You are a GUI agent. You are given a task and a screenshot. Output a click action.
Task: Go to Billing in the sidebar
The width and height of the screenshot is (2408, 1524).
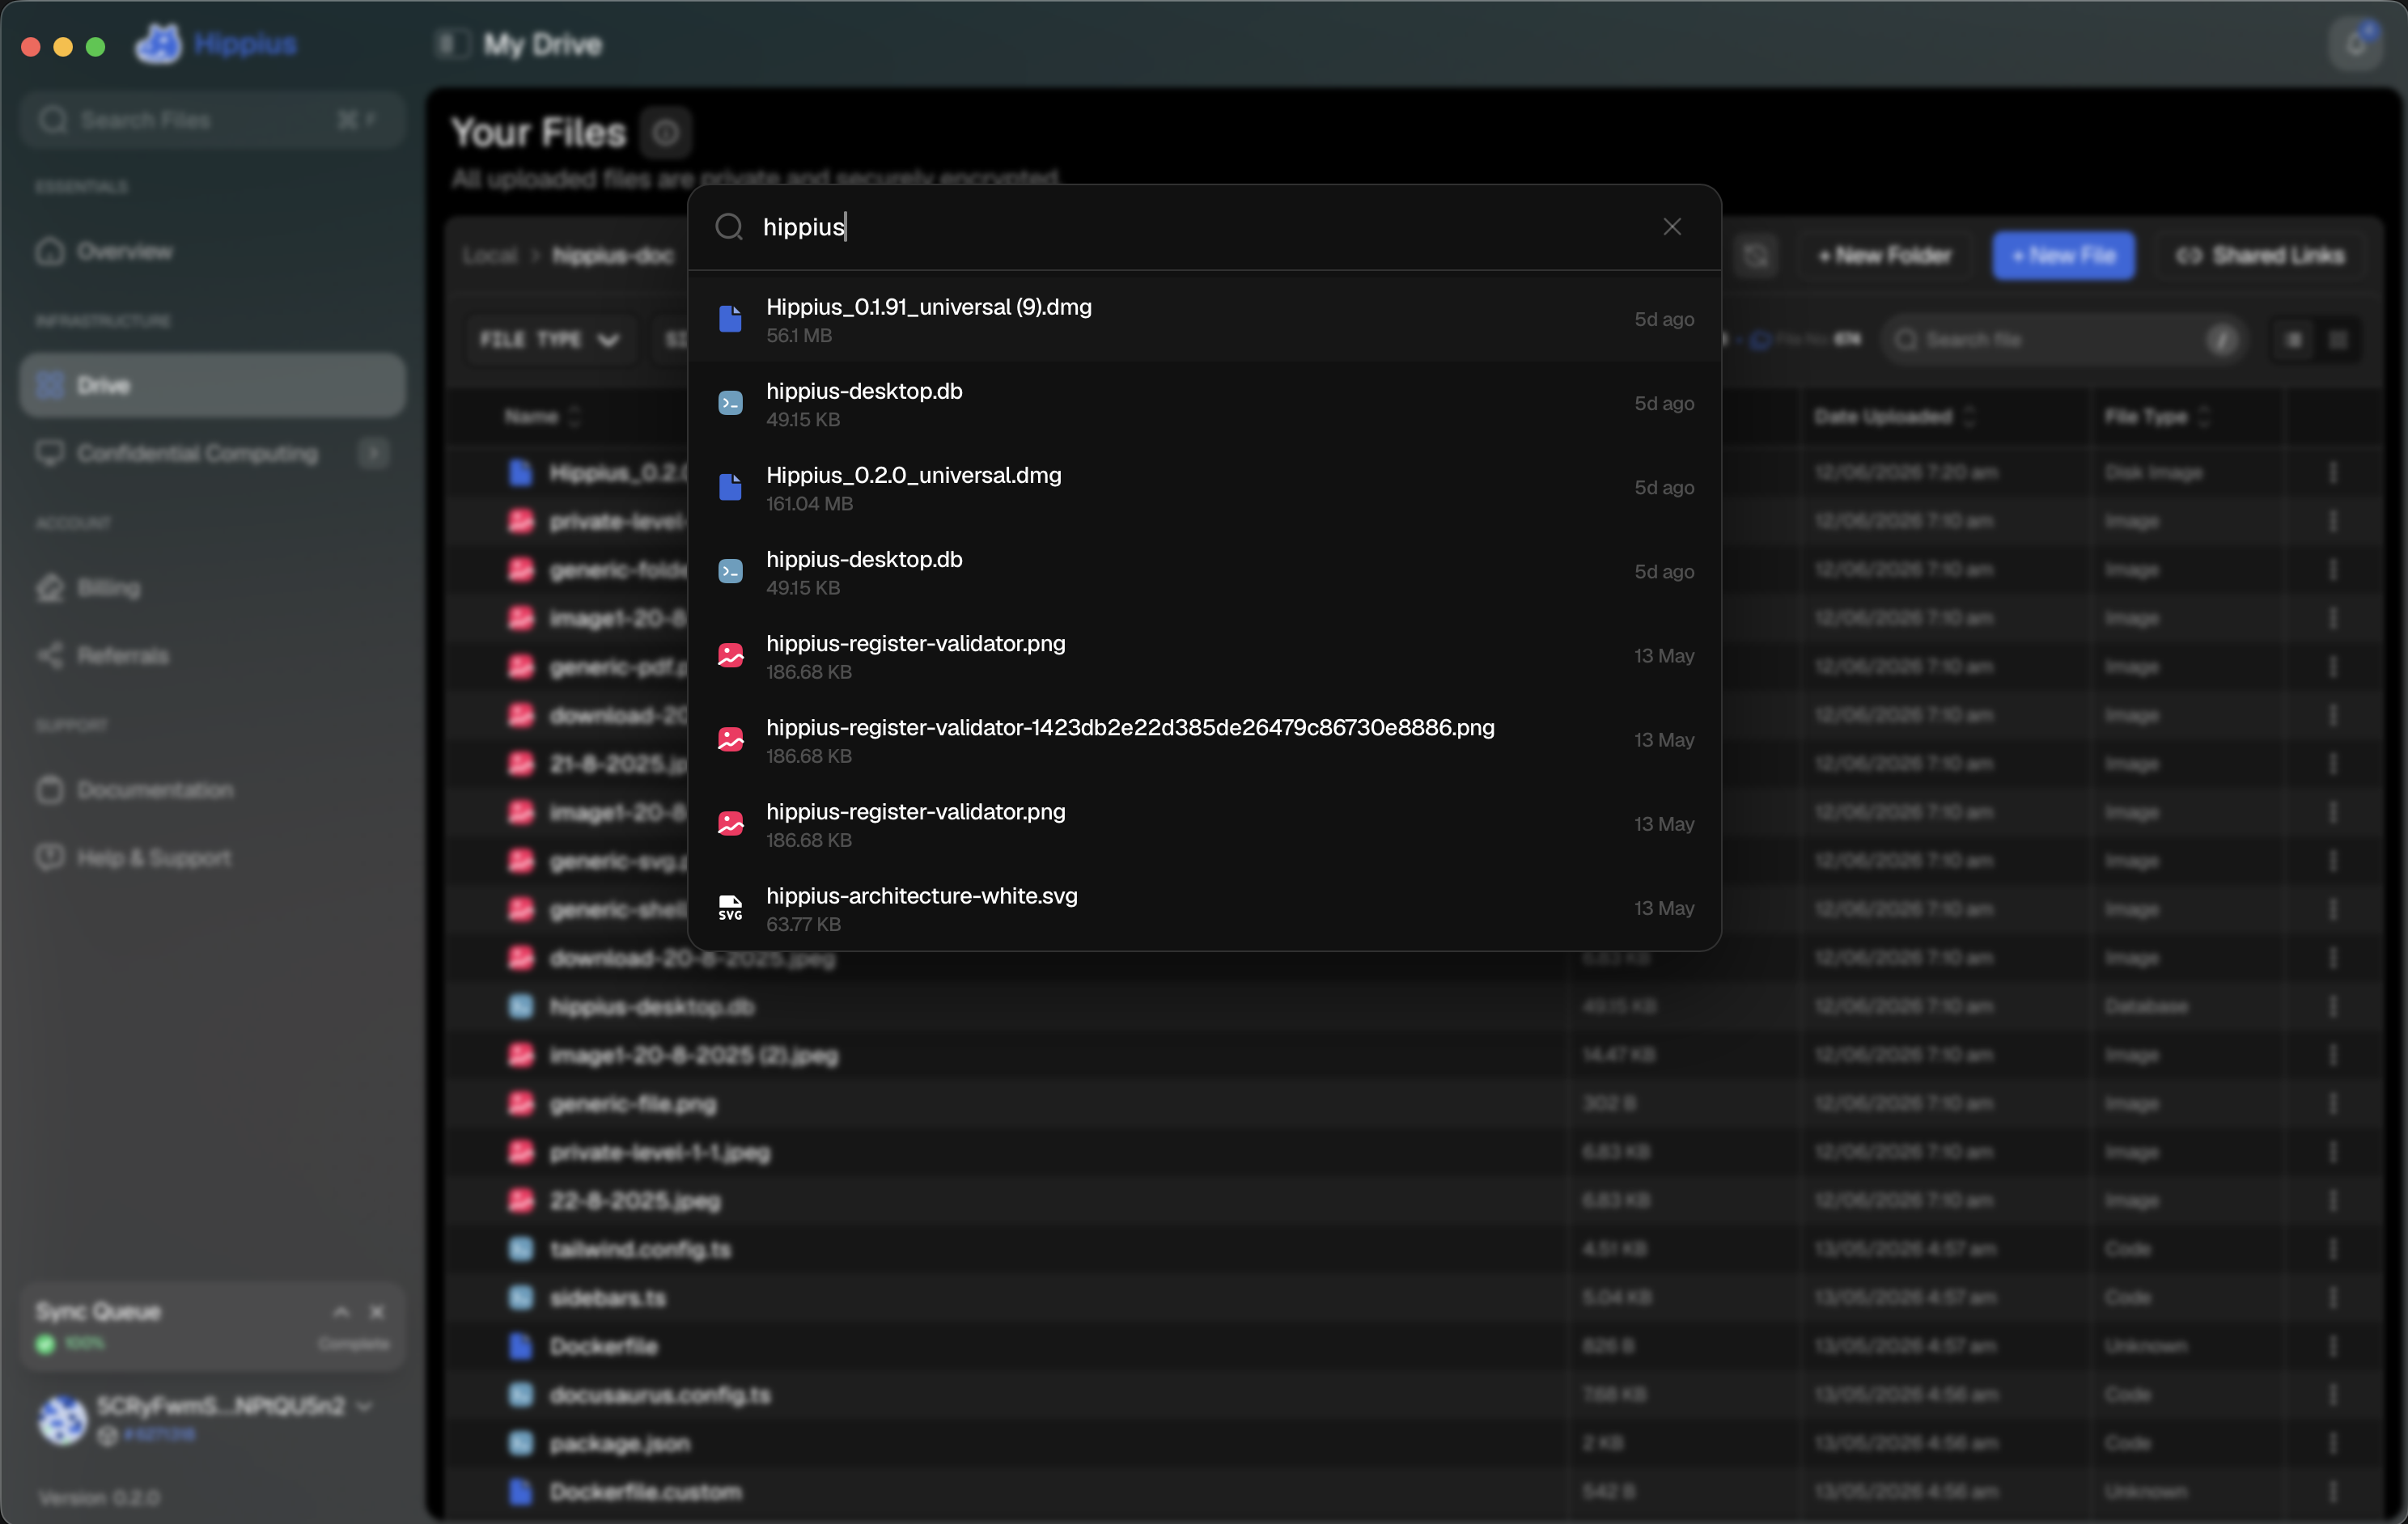click(212, 588)
